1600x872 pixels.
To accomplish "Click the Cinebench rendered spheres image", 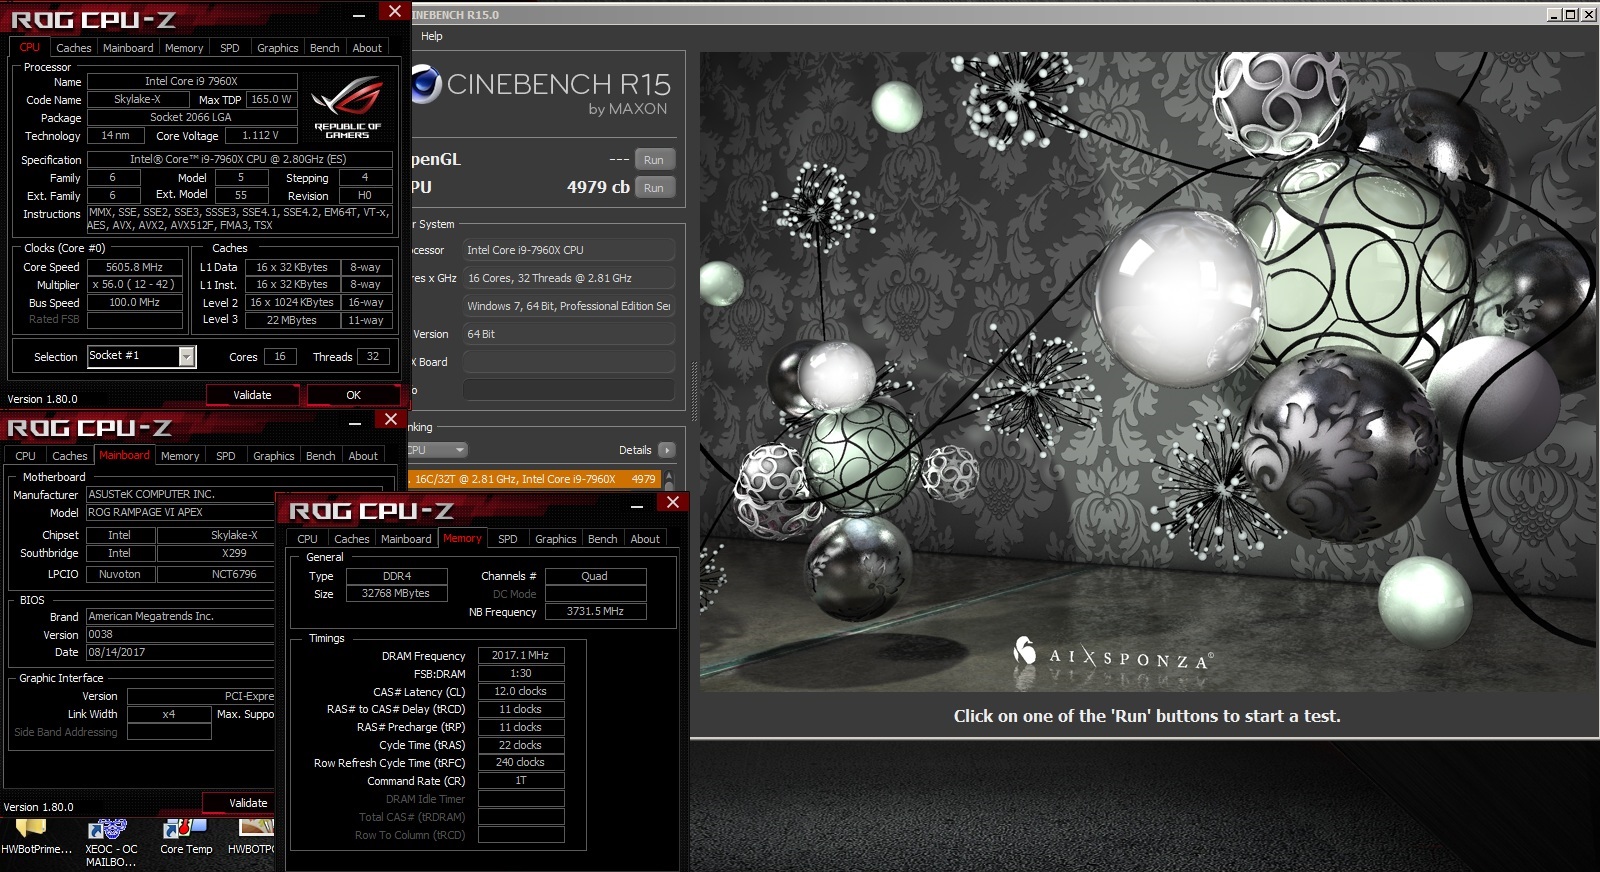I will click(1146, 372).
